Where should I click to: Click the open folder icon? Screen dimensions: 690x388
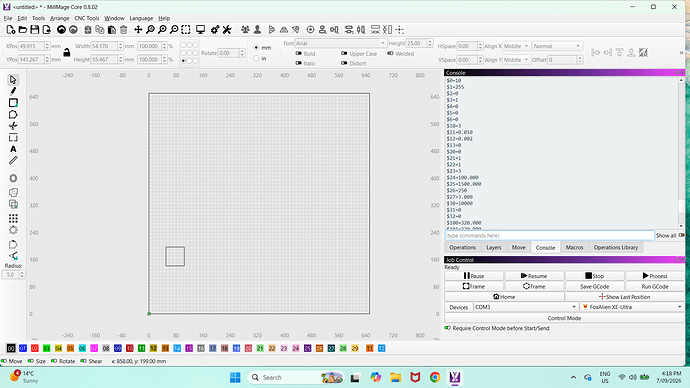(23, 29)
